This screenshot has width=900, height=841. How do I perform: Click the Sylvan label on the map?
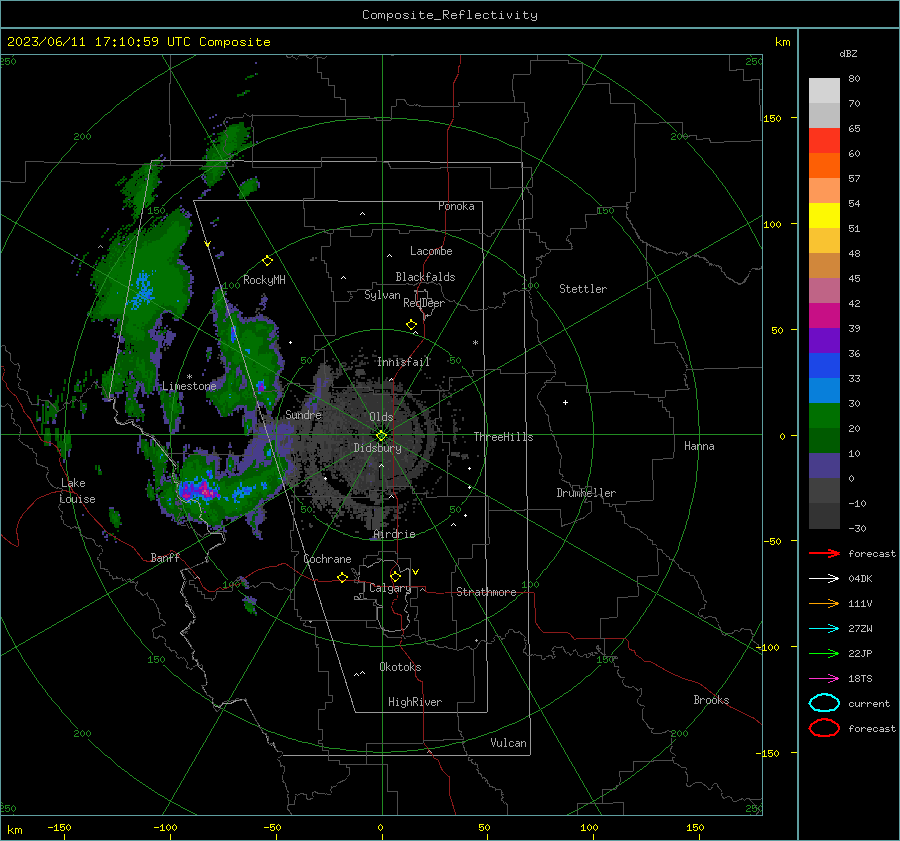382,295
